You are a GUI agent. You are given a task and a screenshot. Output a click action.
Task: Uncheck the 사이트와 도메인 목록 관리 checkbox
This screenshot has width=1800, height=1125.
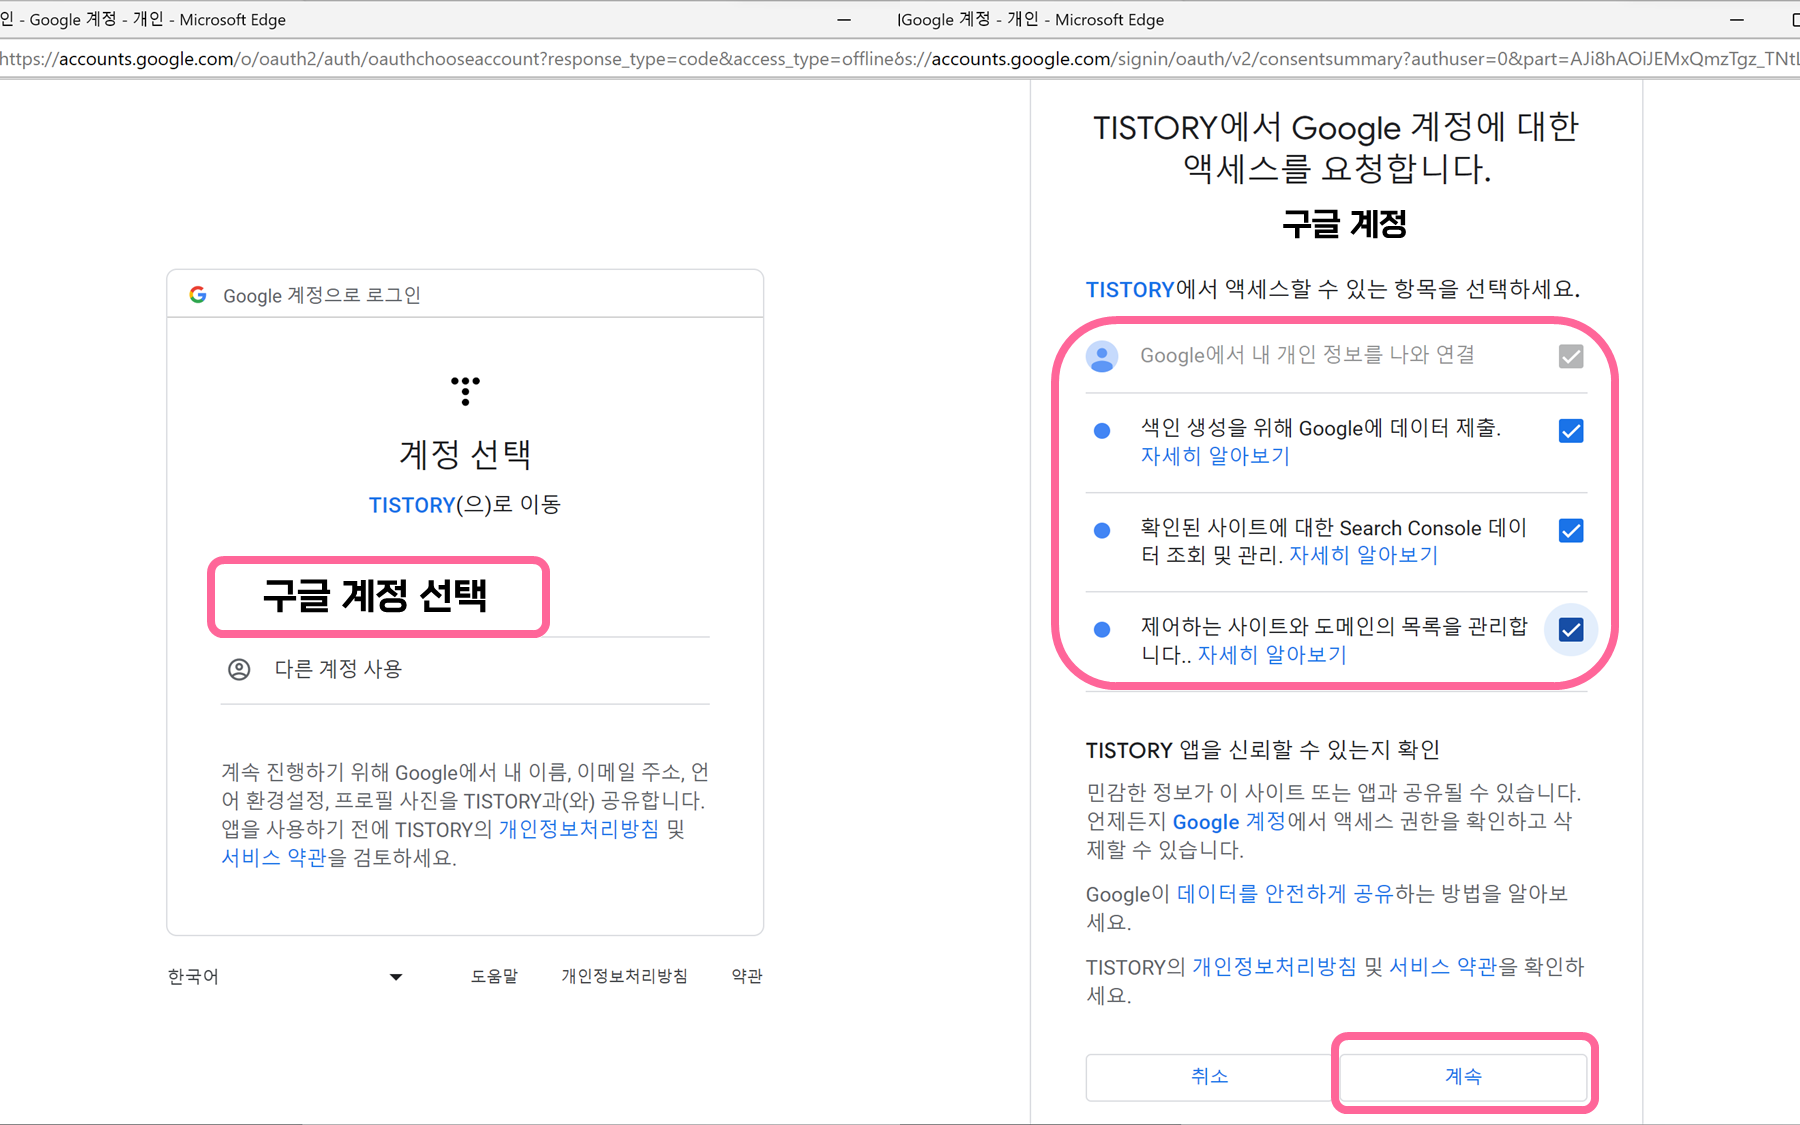click(x=1571, y=630)
